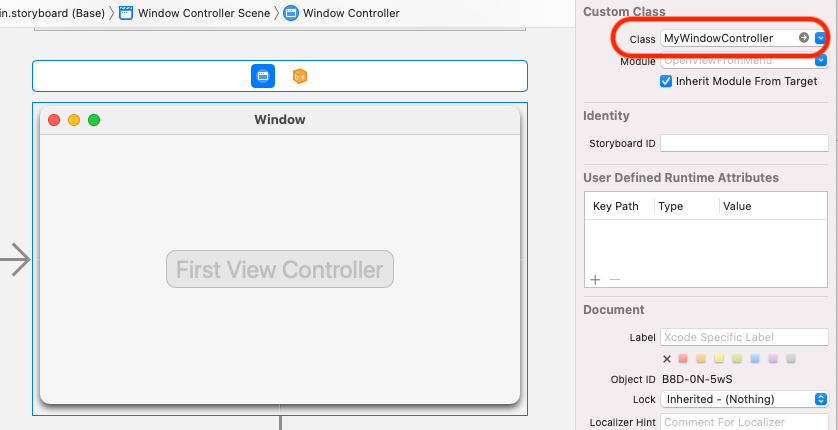This screenshot has height=430, width=838.
Task: Open the Module dropdown menu
Action: pos(820,61)
